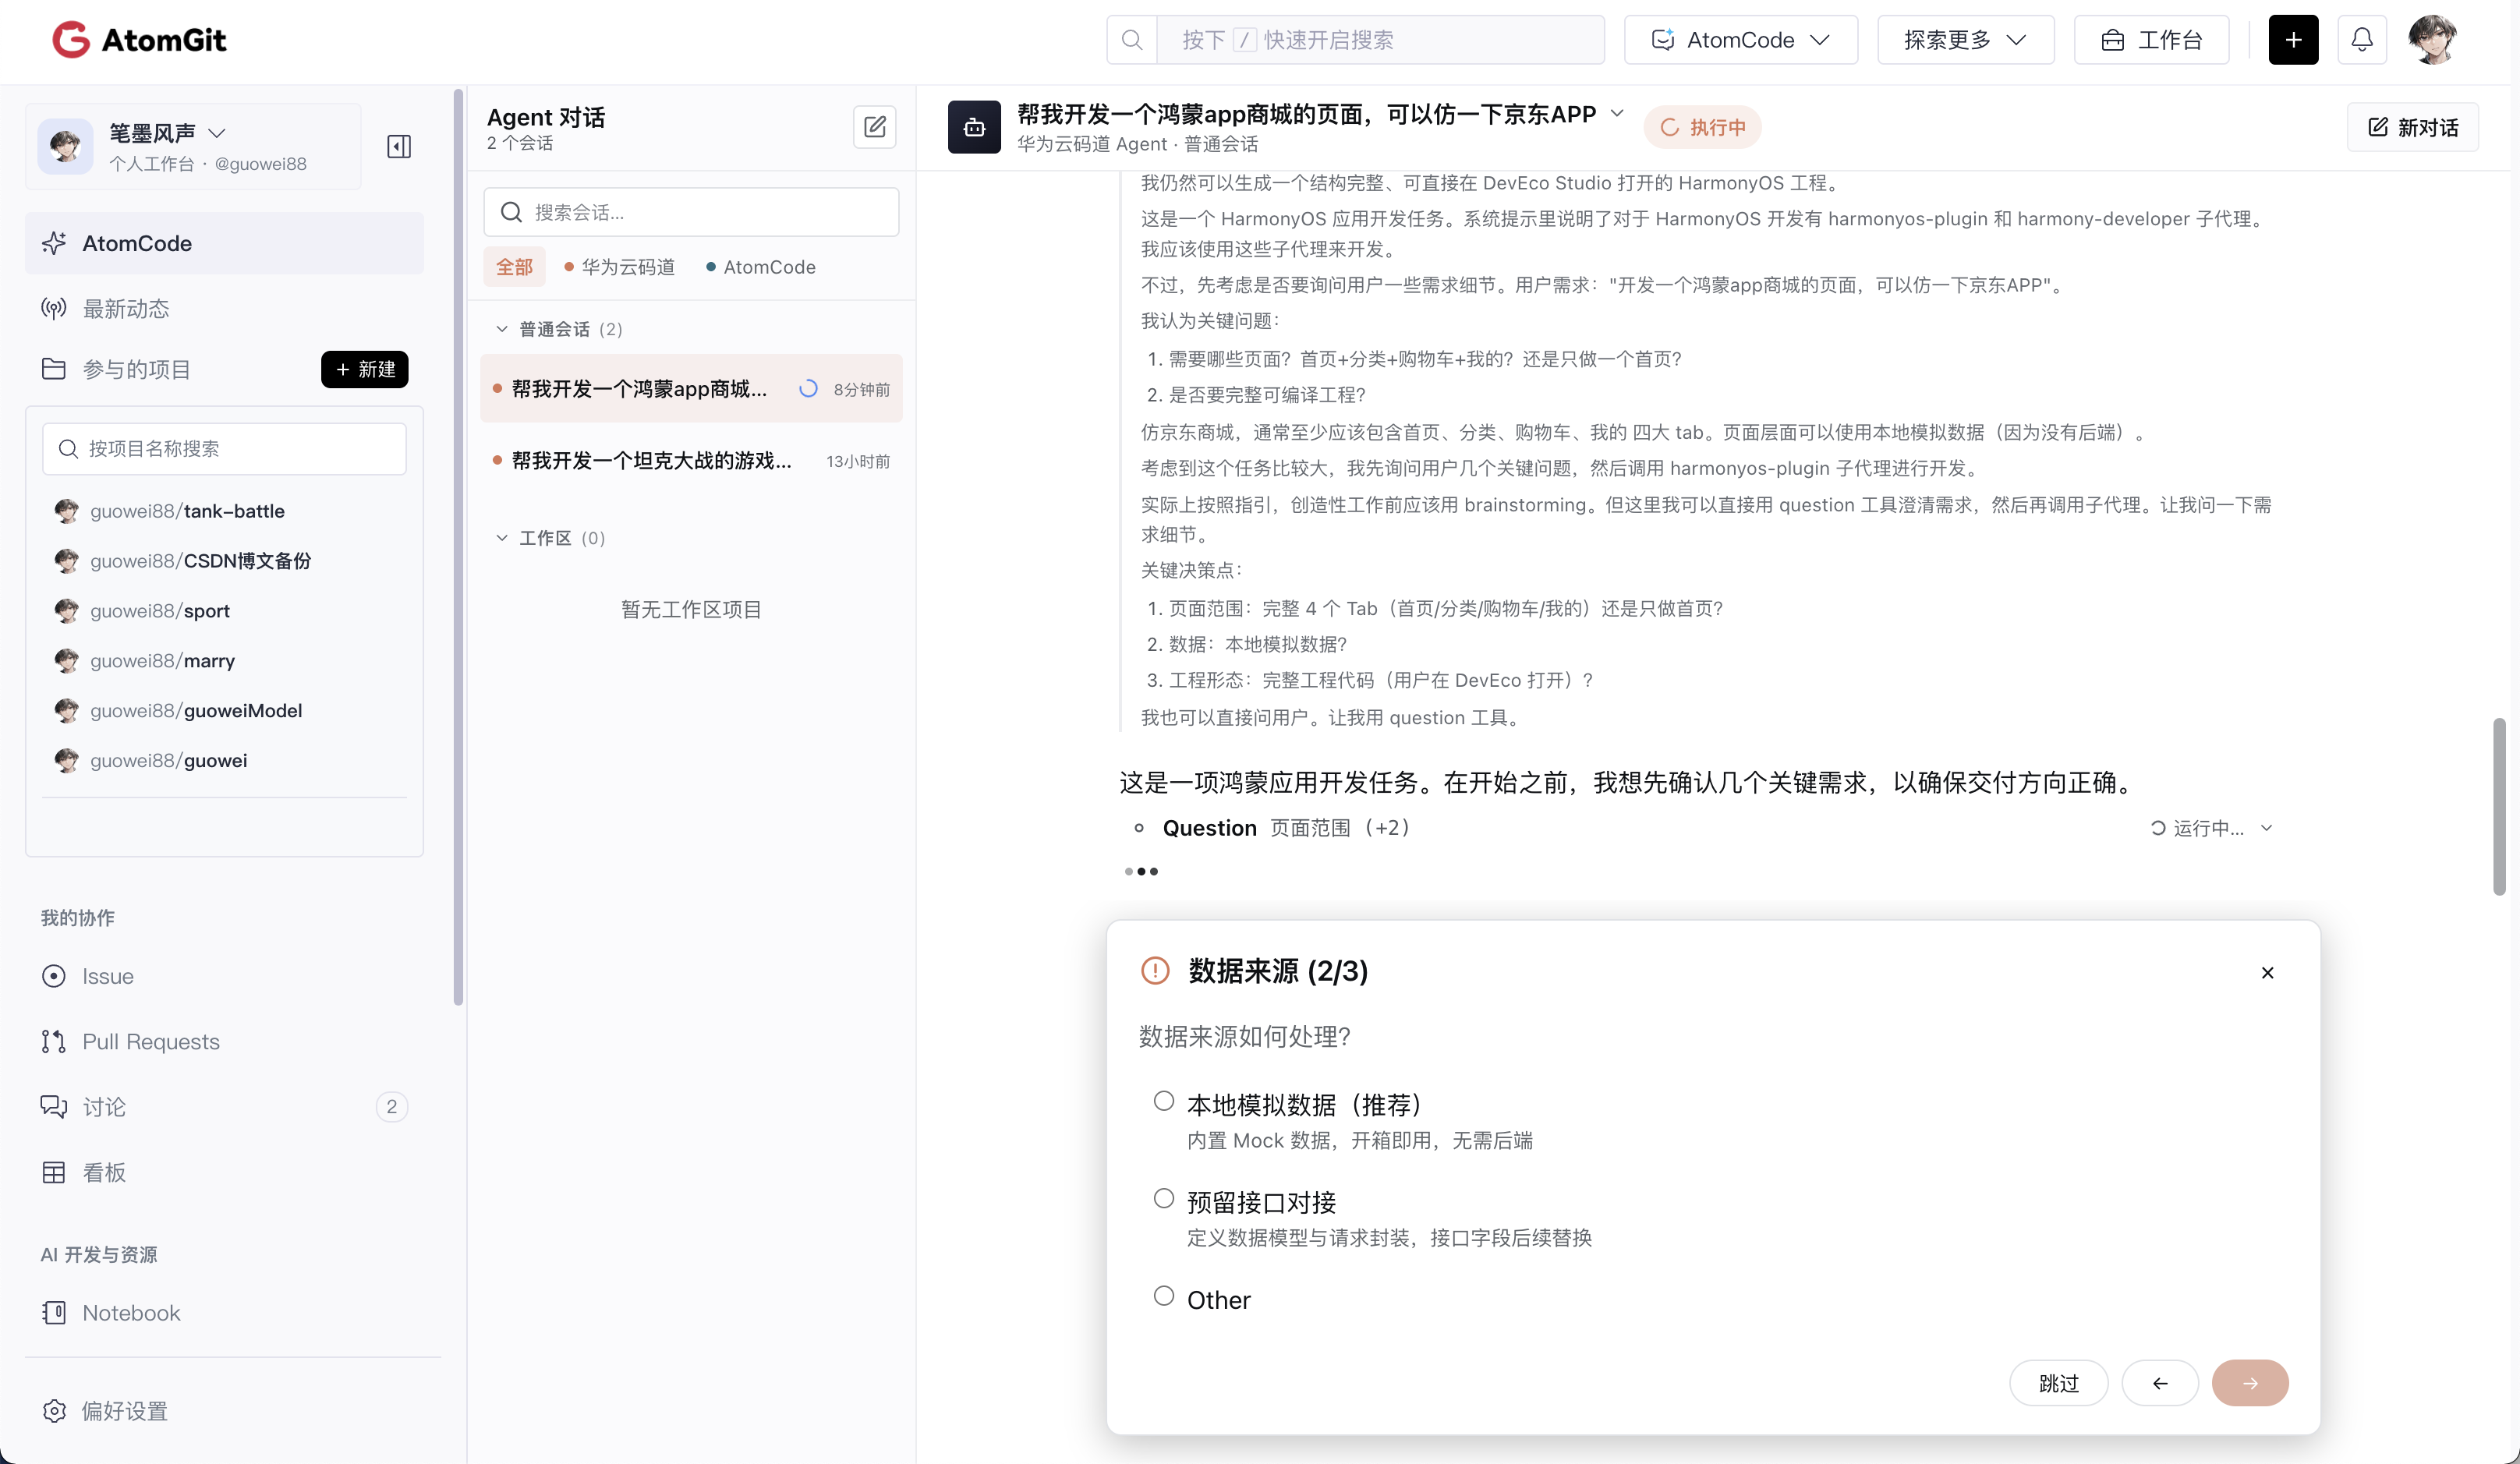Focus the 按项目名称搜索 field
The width and height of the screenshot is (2520, 1464).
point(224,449)
